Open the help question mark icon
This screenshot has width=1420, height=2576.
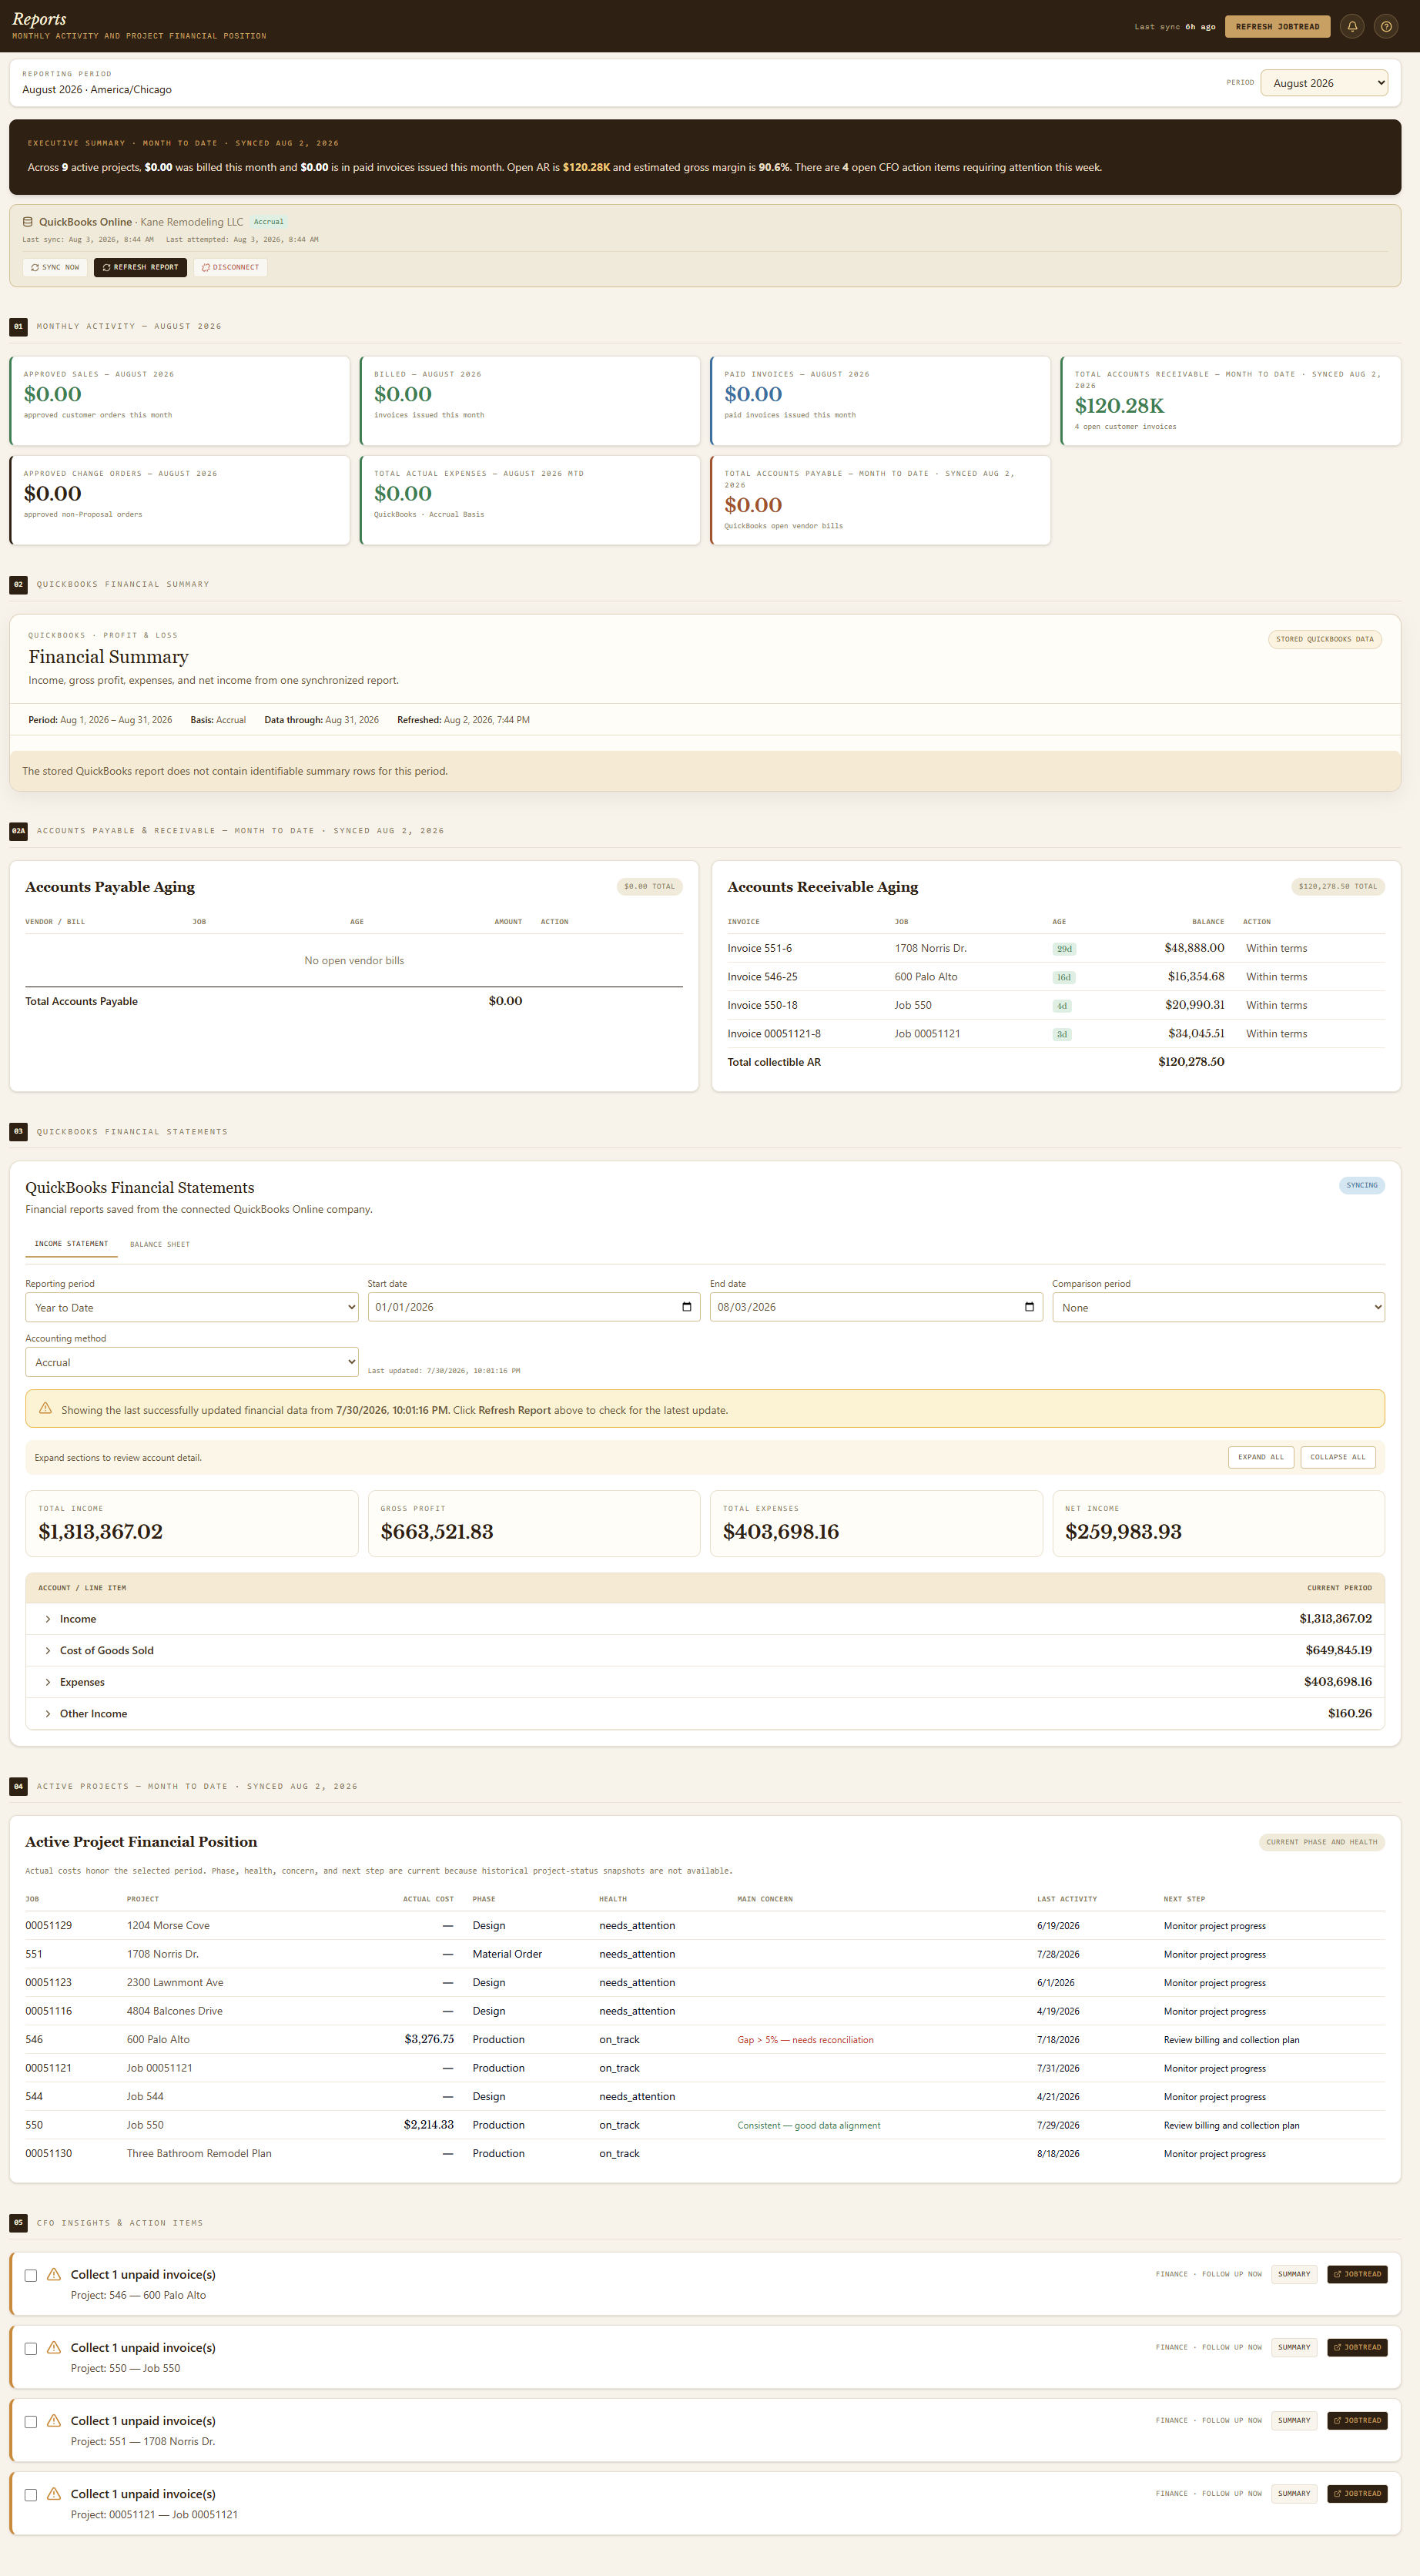click(x=1386, y=27)
